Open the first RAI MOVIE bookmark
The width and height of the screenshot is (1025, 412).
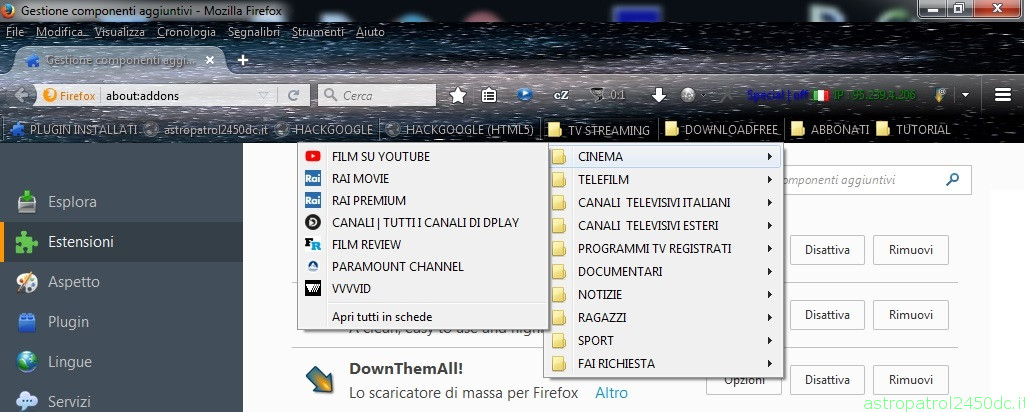pos(422,179)
